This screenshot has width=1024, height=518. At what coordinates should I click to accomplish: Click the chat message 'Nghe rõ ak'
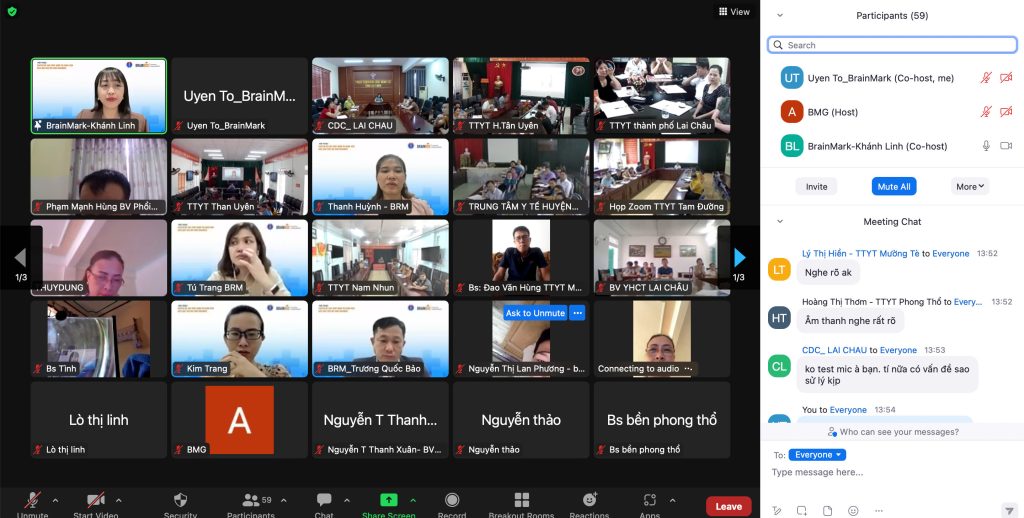click(828, 272)
